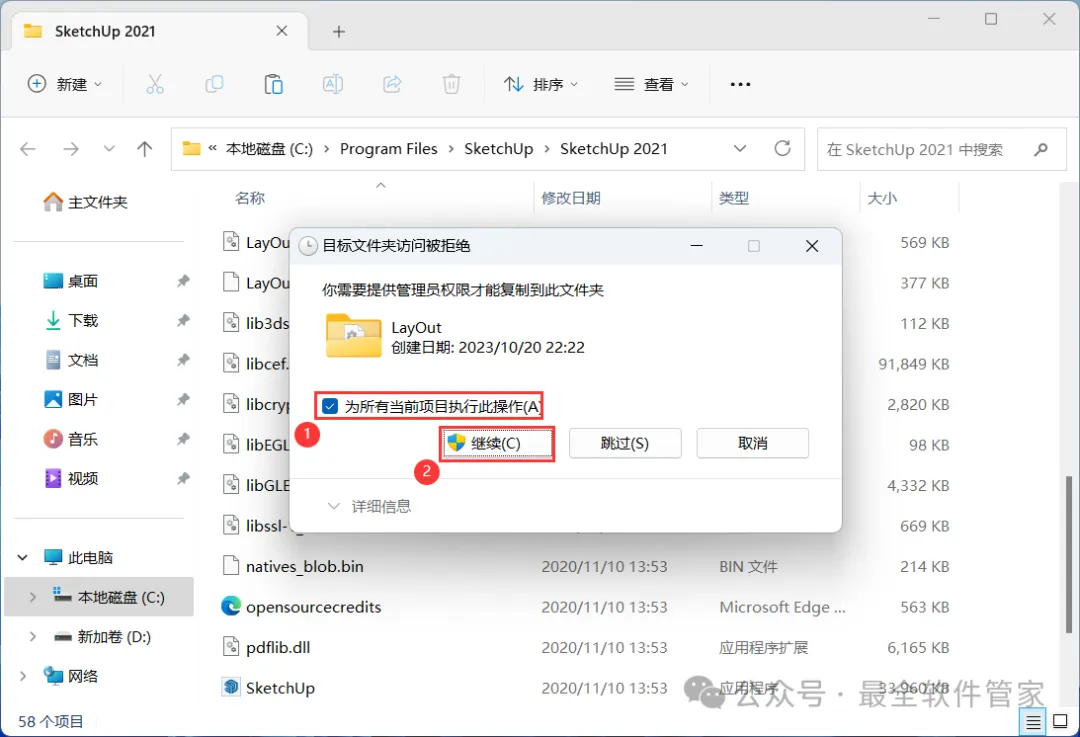Click SketchUp segment in breadcrumb path

(x=499, y=149)
